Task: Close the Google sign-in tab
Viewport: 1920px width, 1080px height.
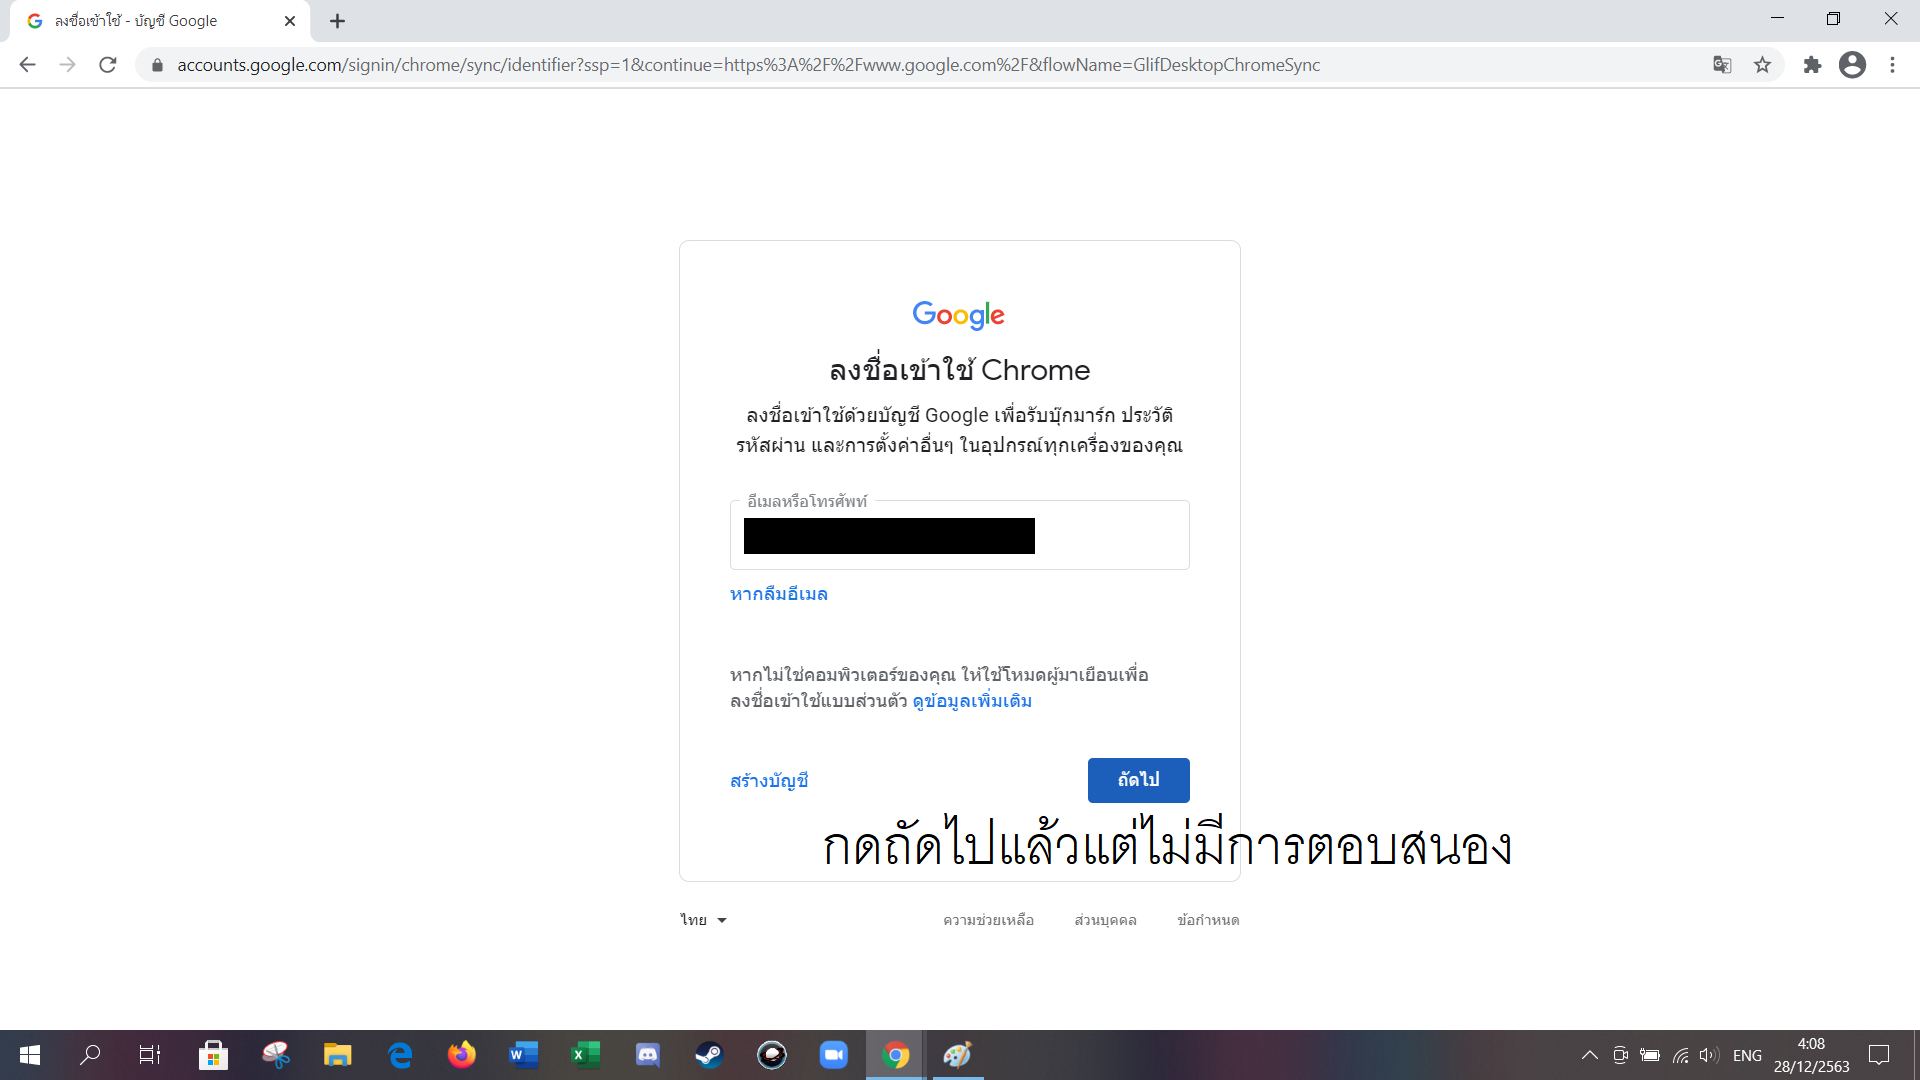Action: [x=290, y=21]
